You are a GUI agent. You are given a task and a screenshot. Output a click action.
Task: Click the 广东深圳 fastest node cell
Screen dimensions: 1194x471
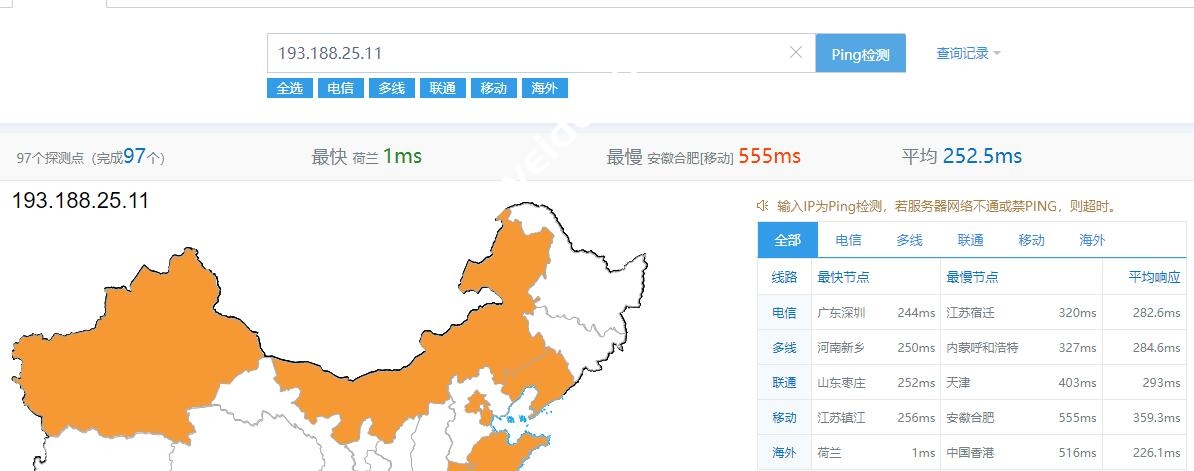(x=841, y=313)
